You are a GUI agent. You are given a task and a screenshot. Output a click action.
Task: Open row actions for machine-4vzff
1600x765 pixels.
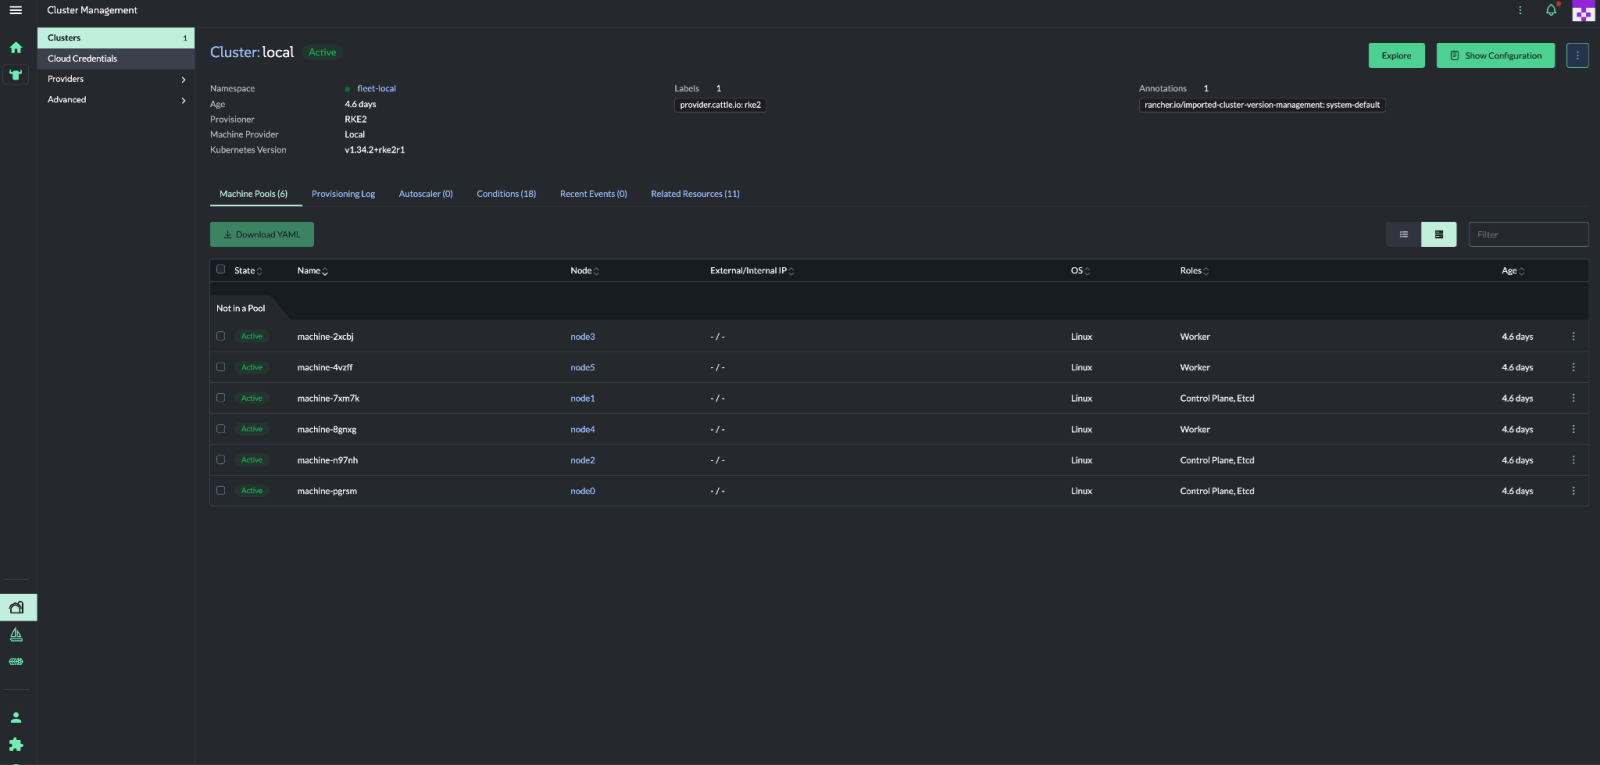1573,368
